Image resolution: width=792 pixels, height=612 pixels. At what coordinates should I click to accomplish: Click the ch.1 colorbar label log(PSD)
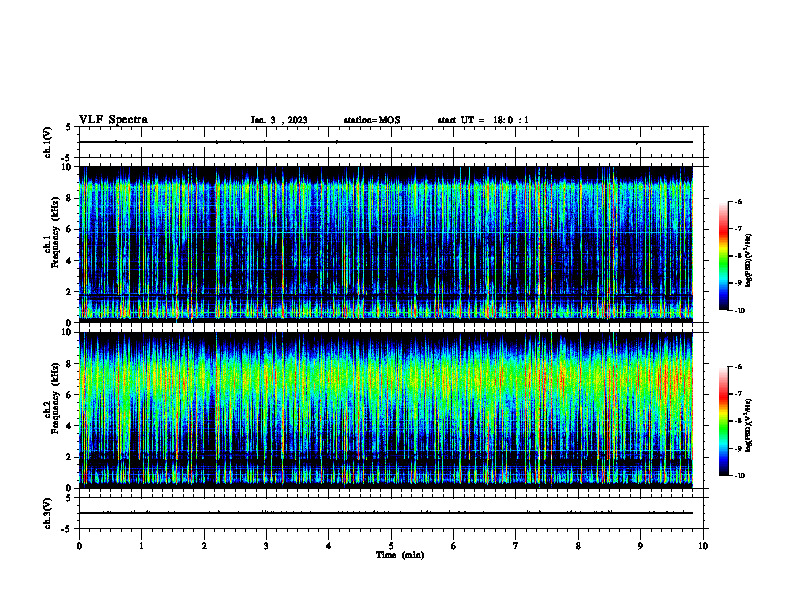748,261
